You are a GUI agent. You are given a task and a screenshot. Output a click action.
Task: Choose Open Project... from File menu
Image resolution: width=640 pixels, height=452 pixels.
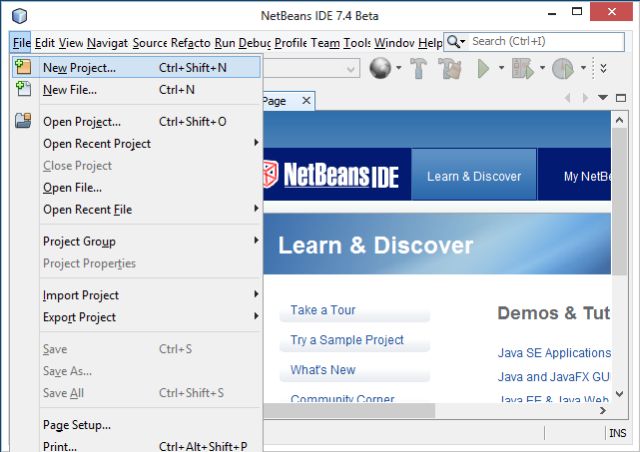click(x=136, y=121)
